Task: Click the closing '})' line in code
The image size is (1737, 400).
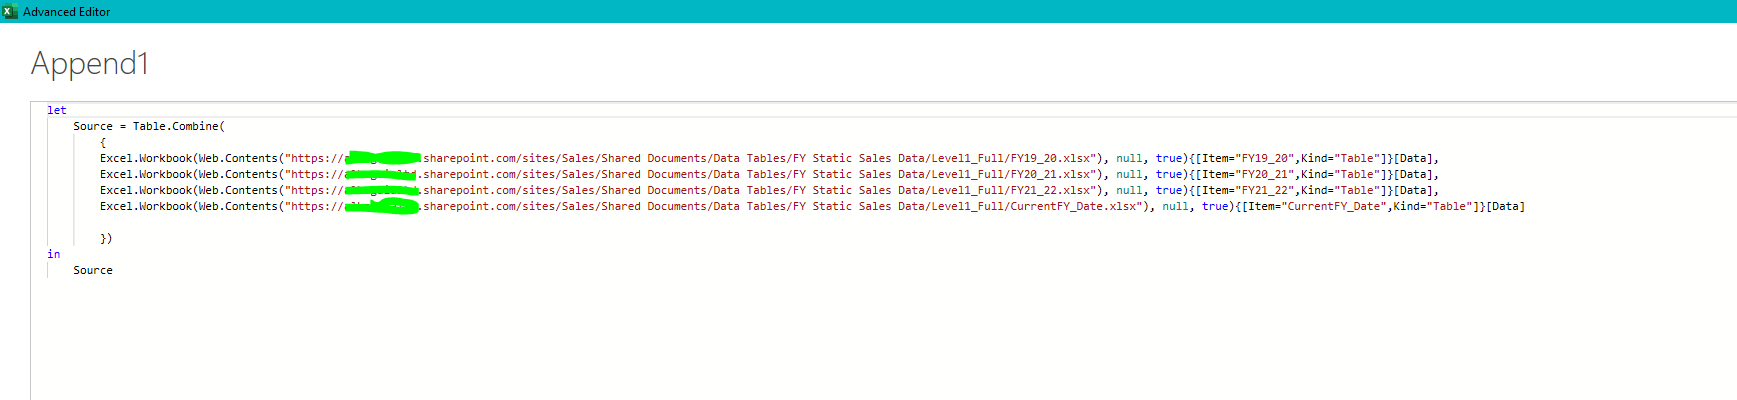Action: click(x=106, y=238)
